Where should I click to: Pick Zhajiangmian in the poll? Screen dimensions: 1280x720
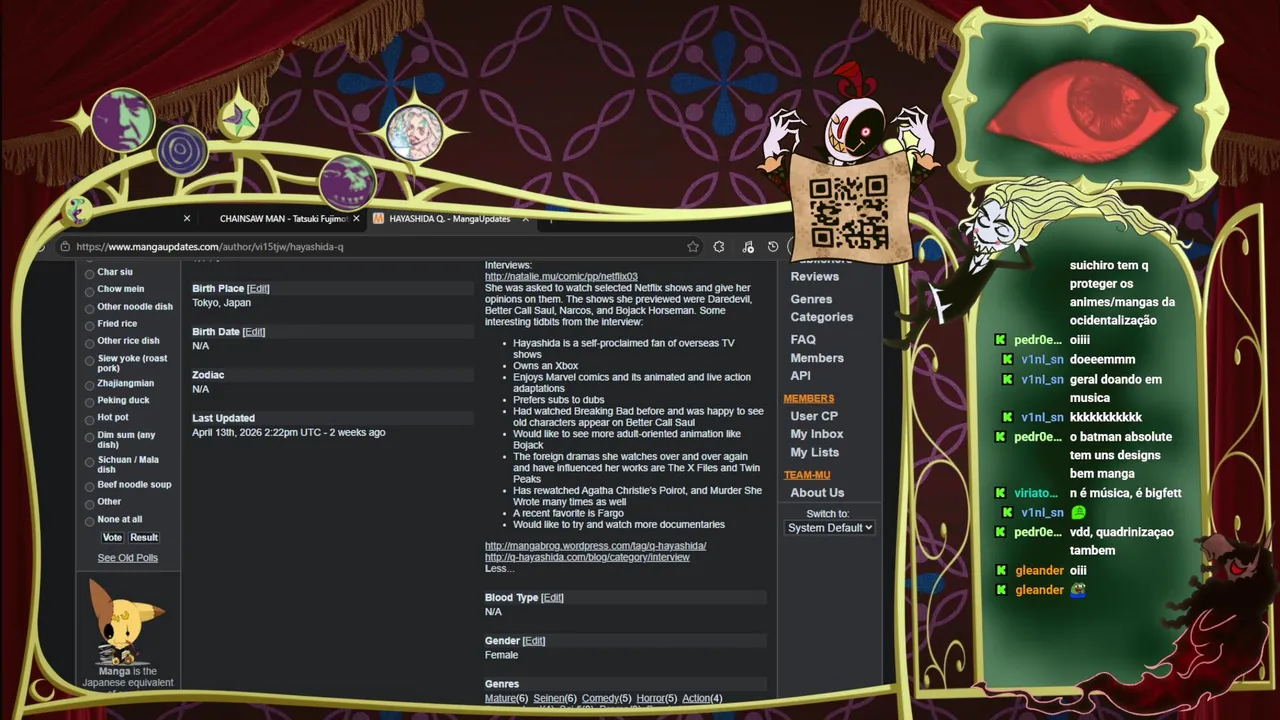89,384
